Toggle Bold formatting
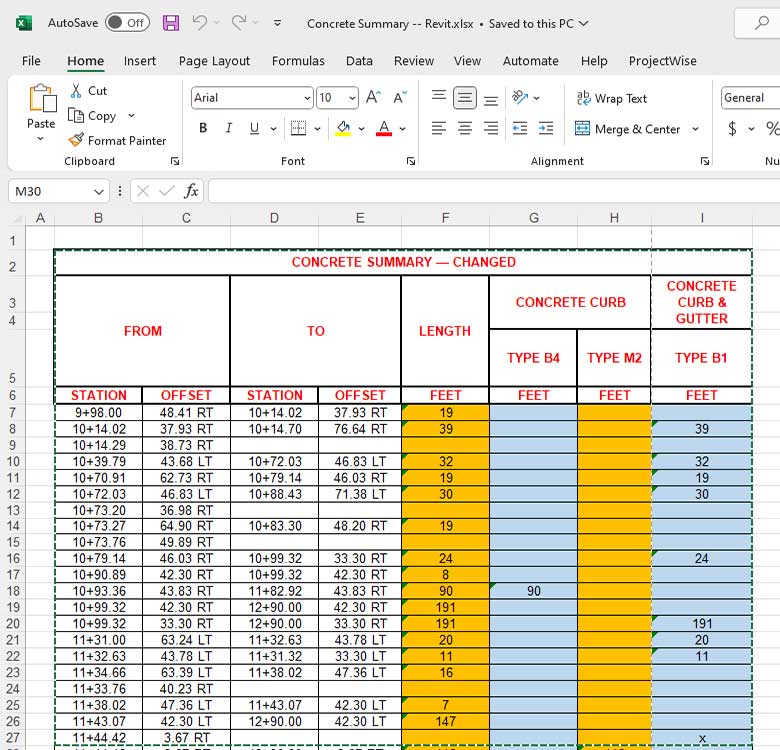The width and height of the screenshot is (780, 750). (x=203, y=128)
